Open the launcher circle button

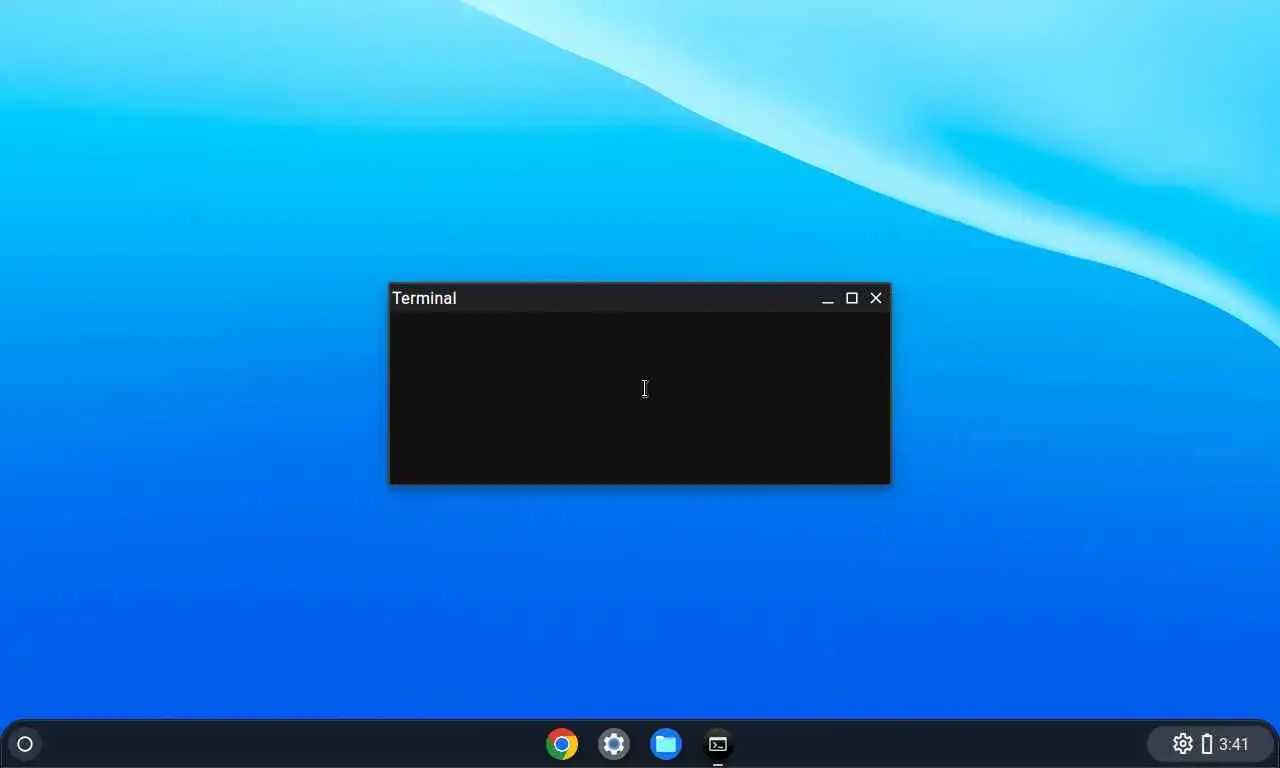[25, 744]
